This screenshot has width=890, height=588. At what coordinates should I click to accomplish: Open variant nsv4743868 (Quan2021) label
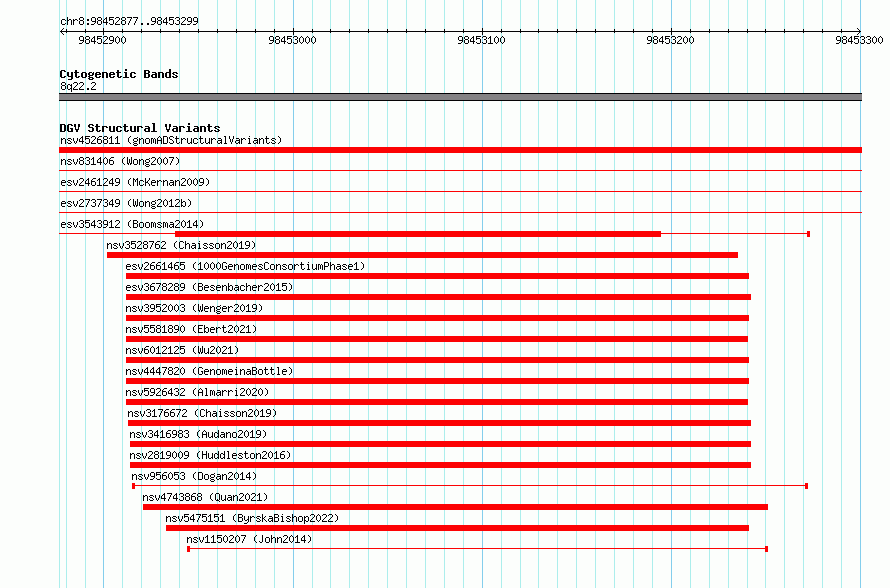(x=205, y=497)
